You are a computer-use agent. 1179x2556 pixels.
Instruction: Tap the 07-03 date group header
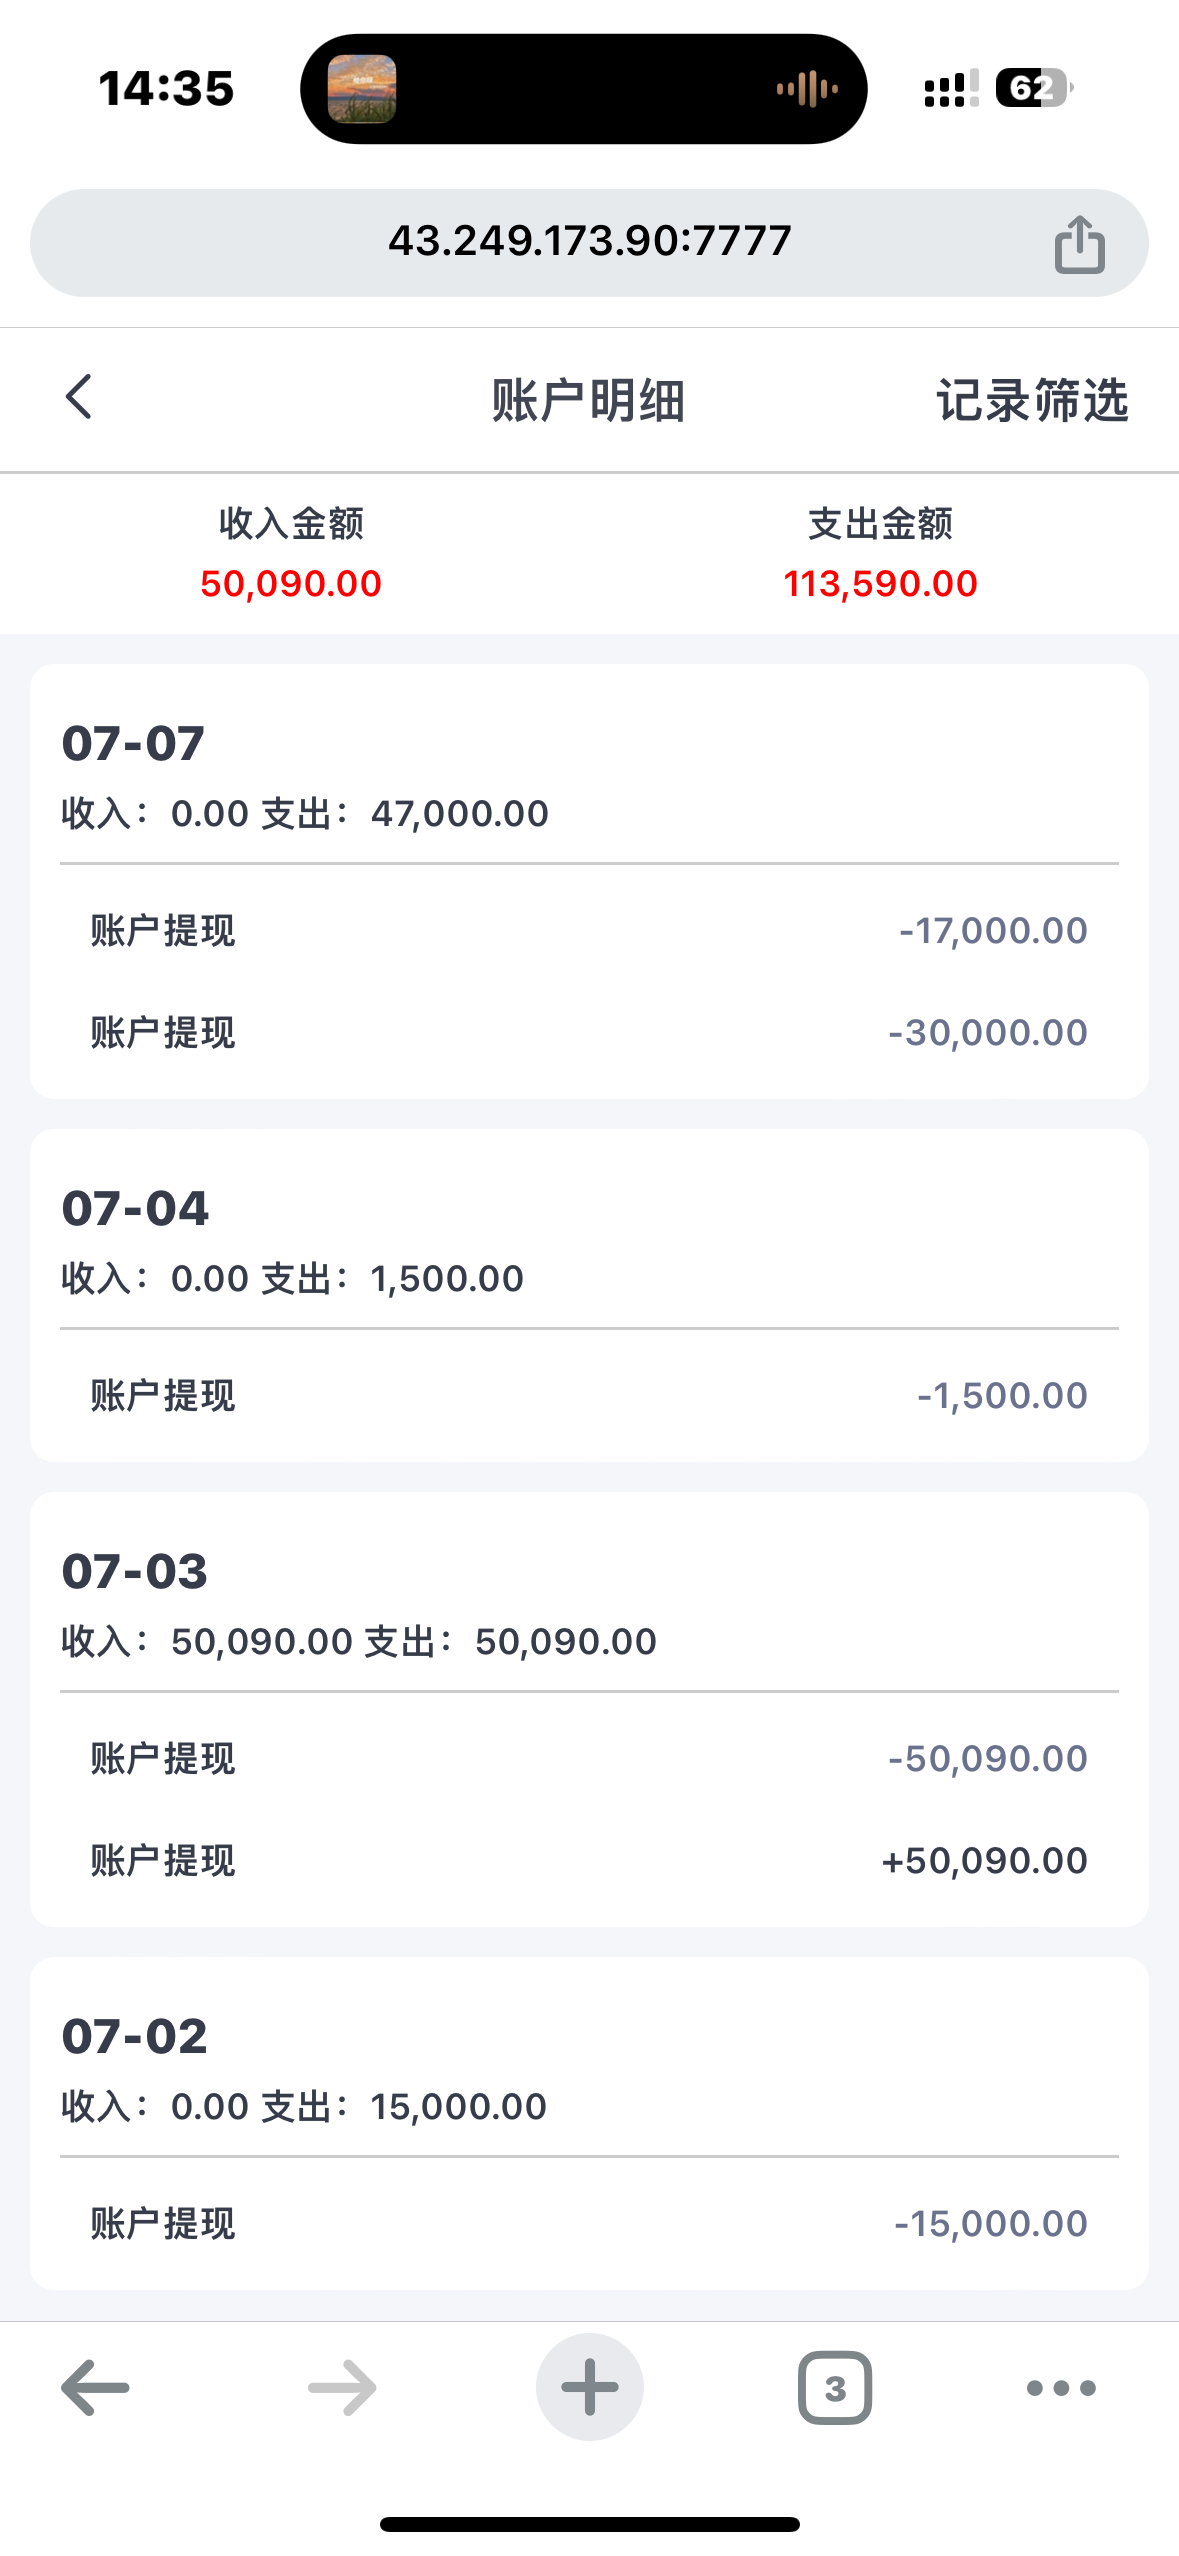tap(135, 1572)
